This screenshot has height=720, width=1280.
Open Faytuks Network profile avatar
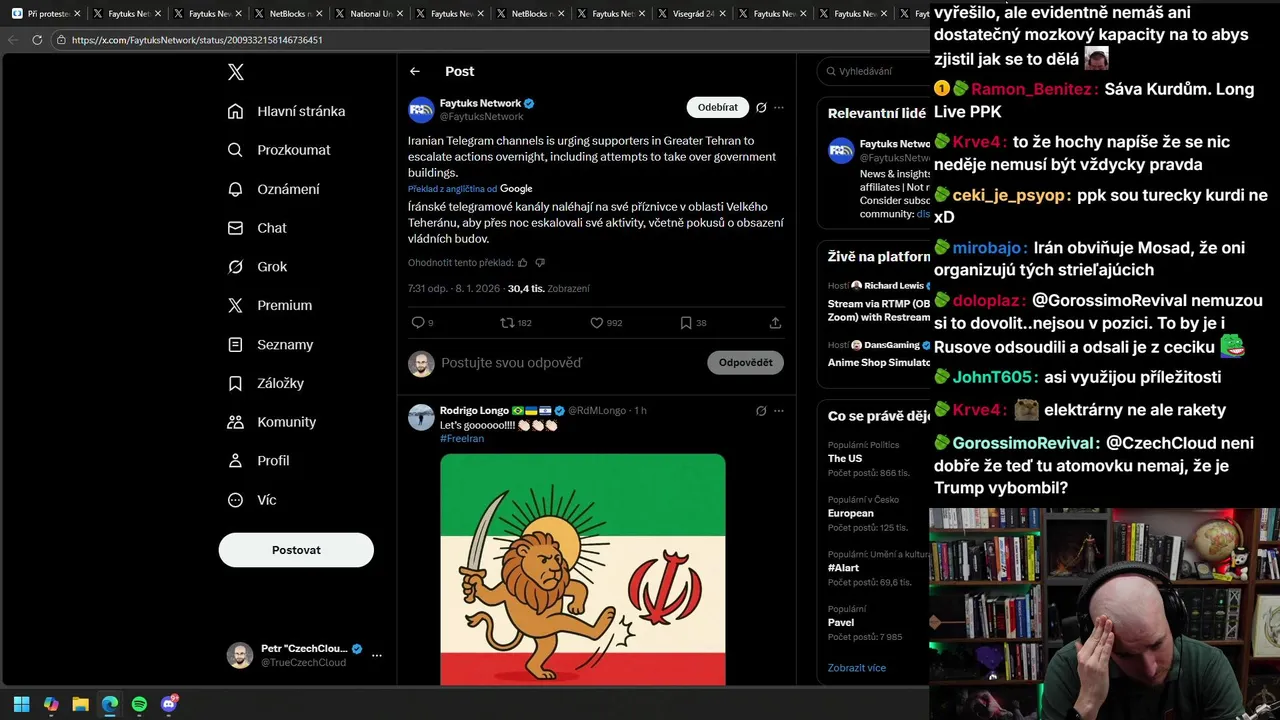pos(421,110)
